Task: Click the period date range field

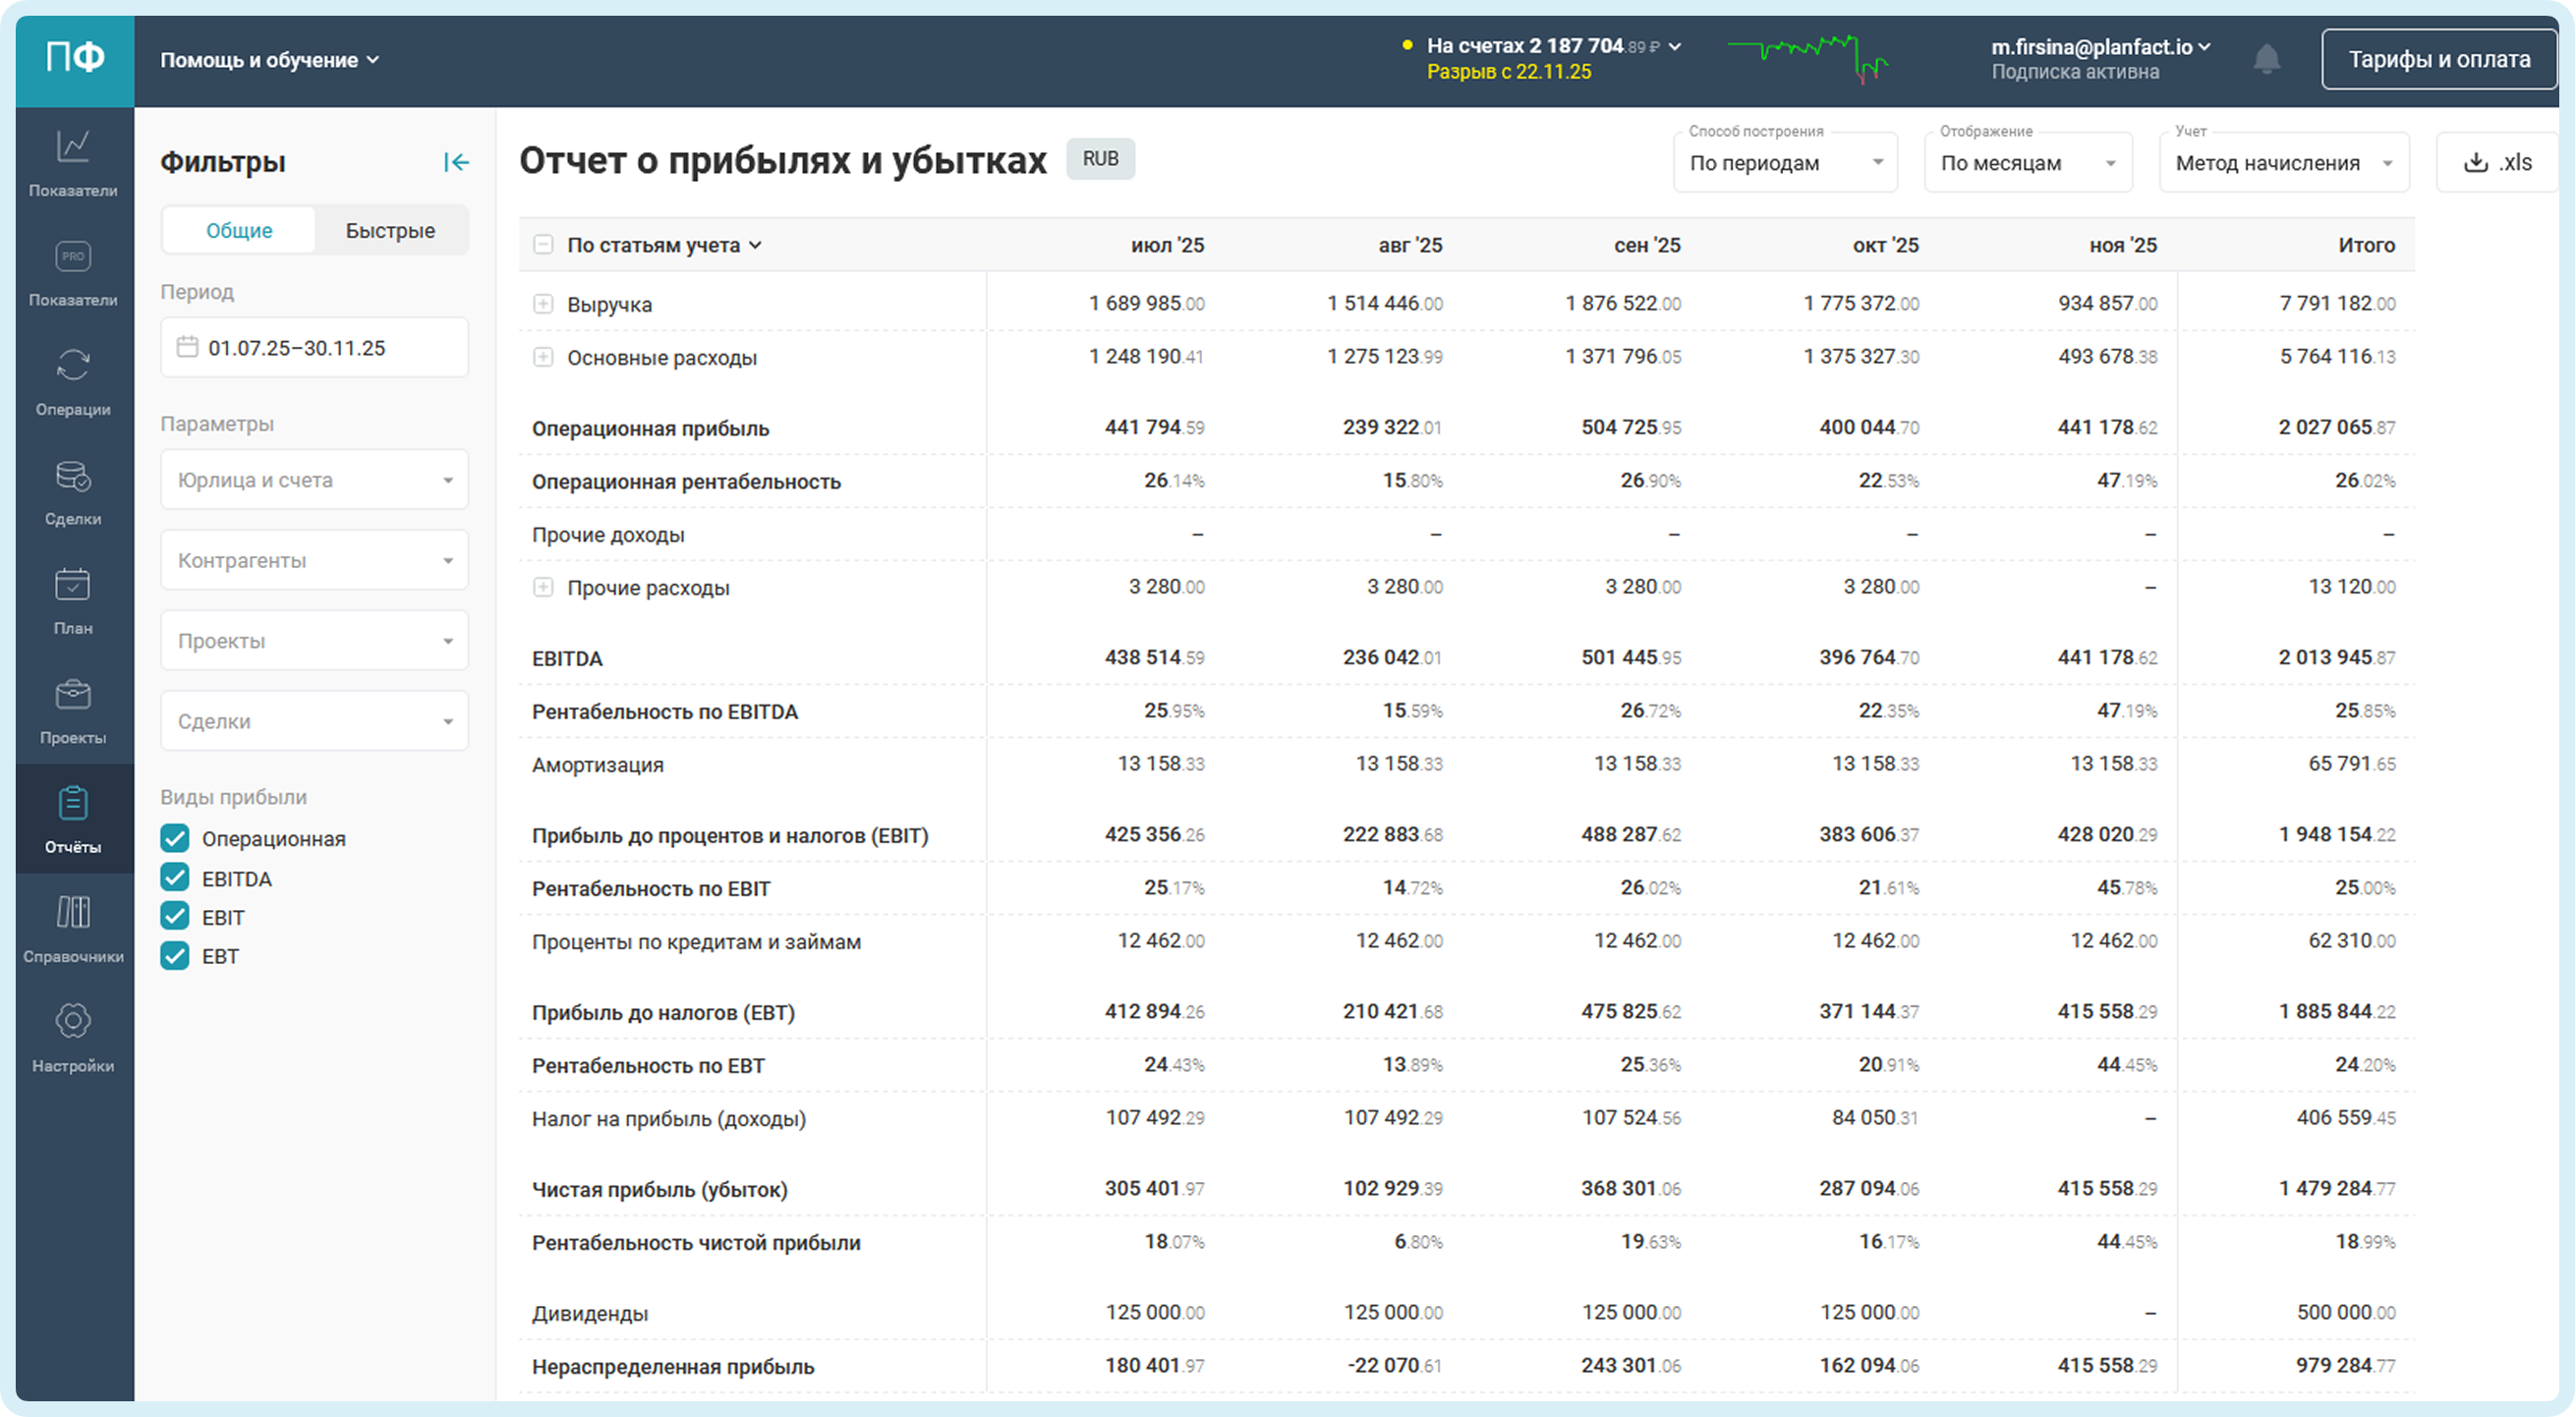Action: (x=314, y=348)
